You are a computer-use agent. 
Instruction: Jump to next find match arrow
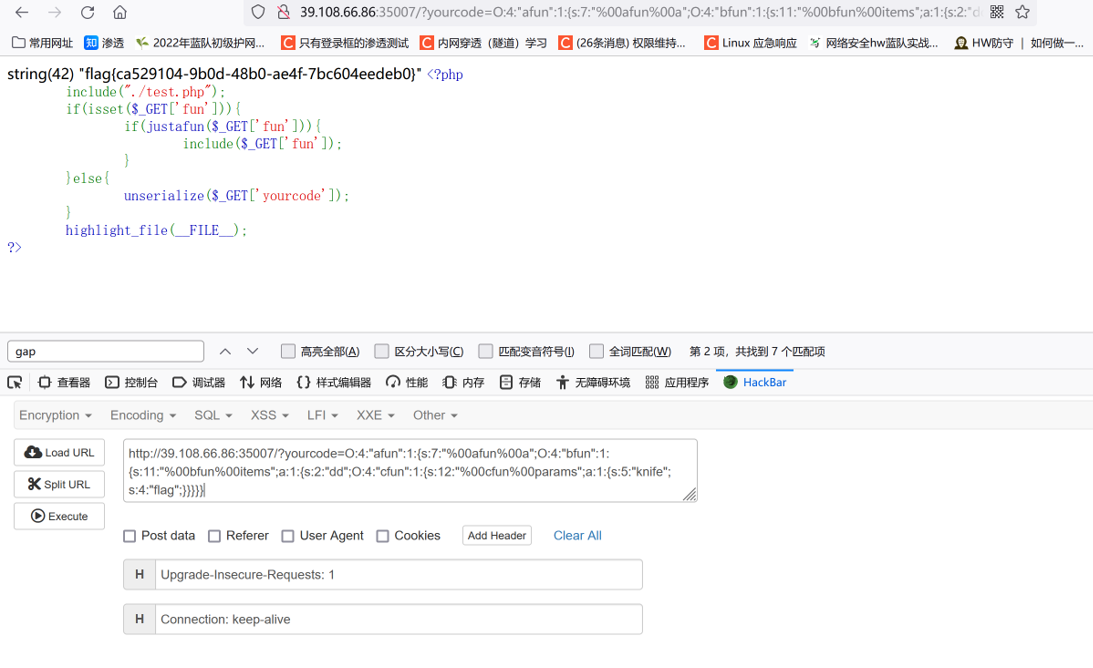coord(252,351)
